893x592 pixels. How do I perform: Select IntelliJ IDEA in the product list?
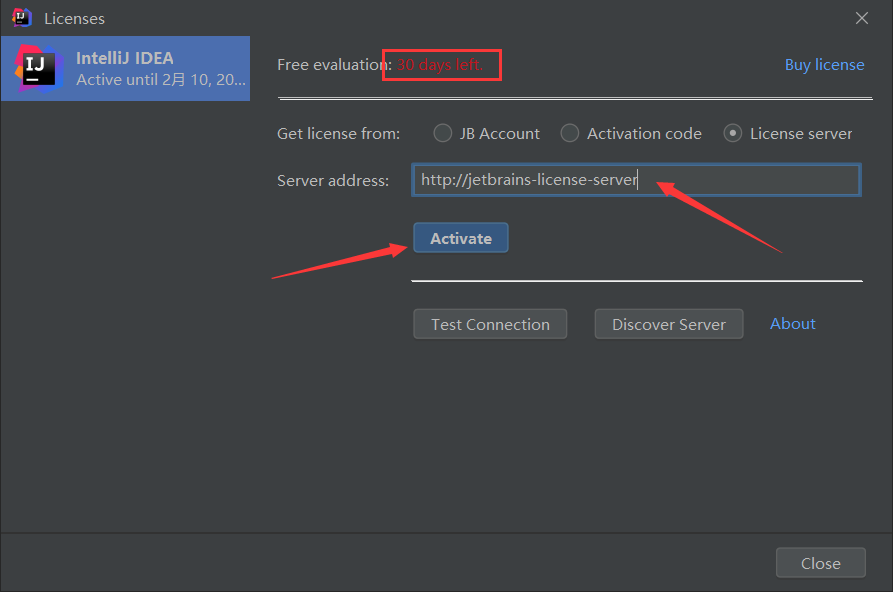tap(125, 68)
